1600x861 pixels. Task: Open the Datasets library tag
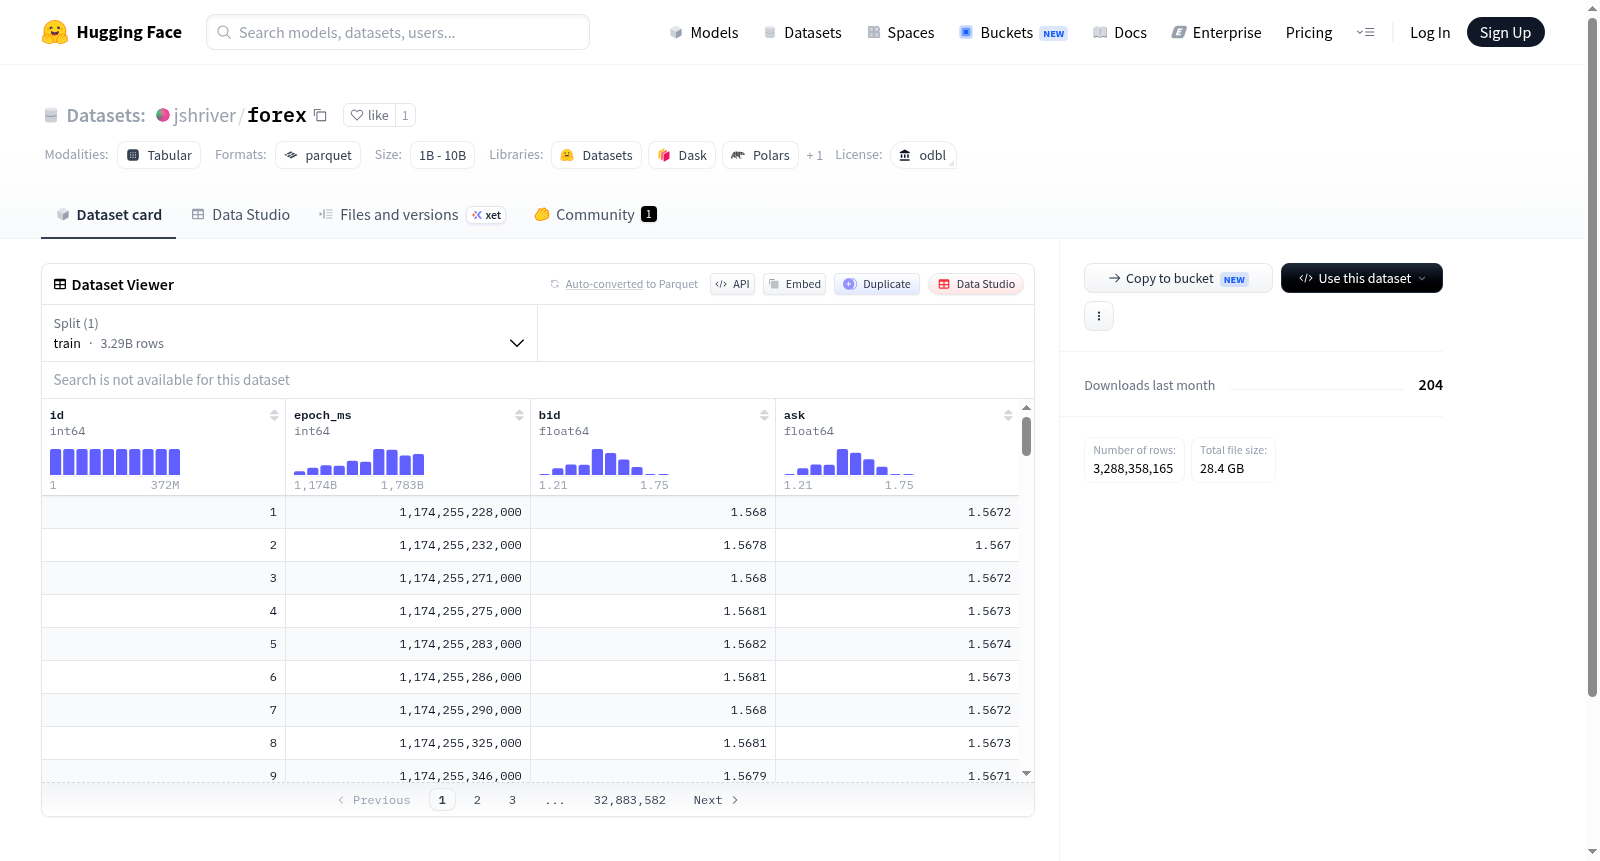(x=596, y=155)
